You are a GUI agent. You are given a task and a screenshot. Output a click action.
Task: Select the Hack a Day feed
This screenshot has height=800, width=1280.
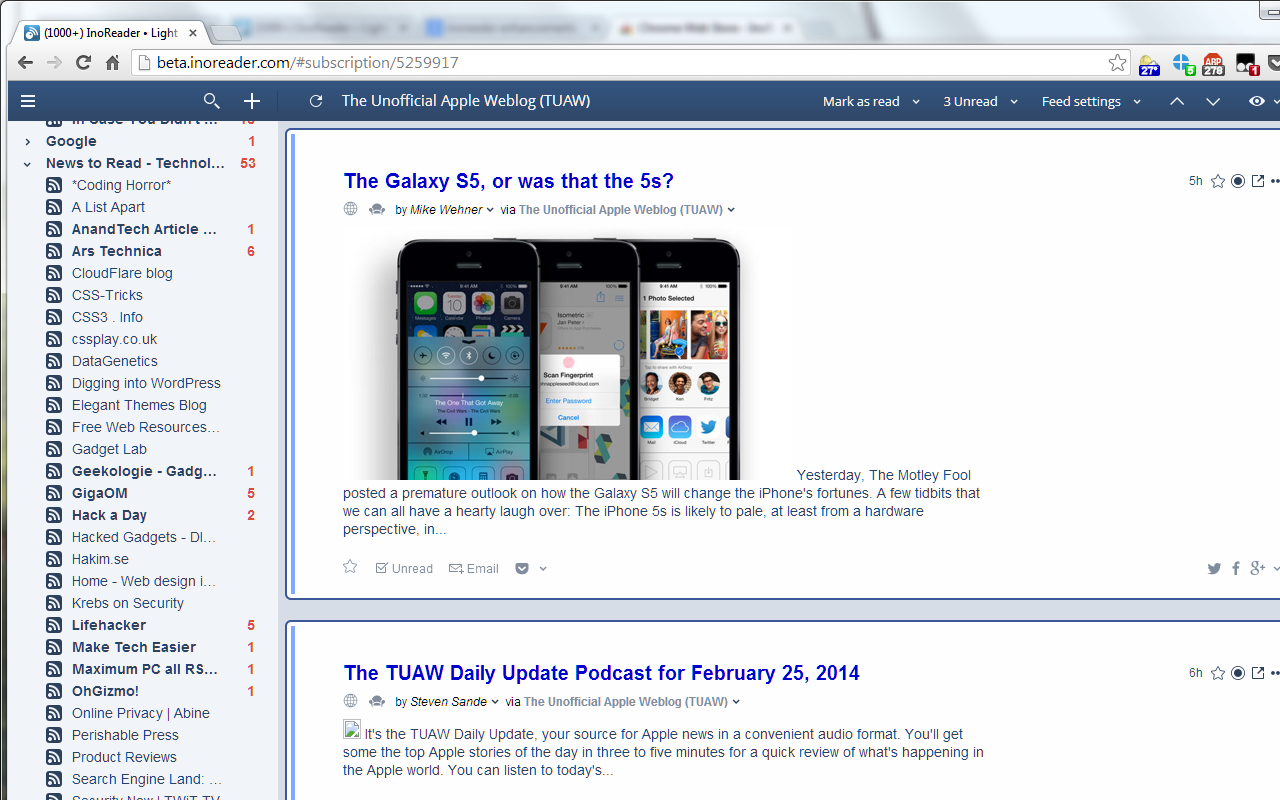click(109, 515)
